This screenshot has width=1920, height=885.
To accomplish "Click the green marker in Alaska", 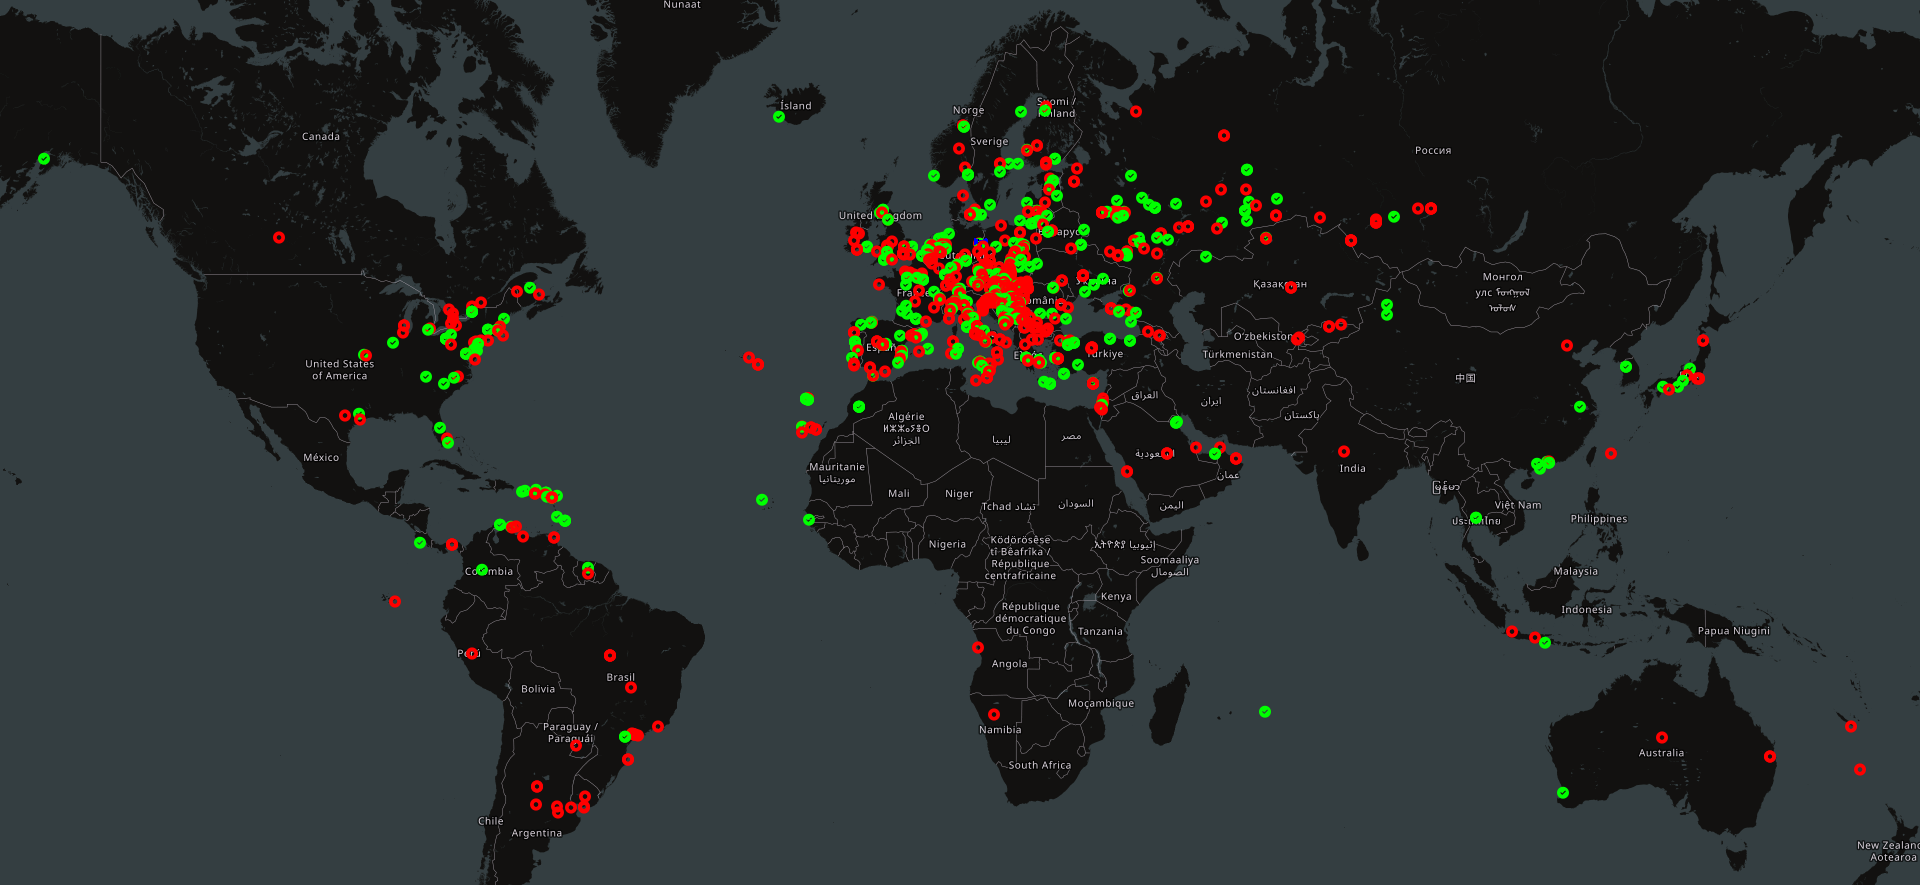I will pos(44,158).
